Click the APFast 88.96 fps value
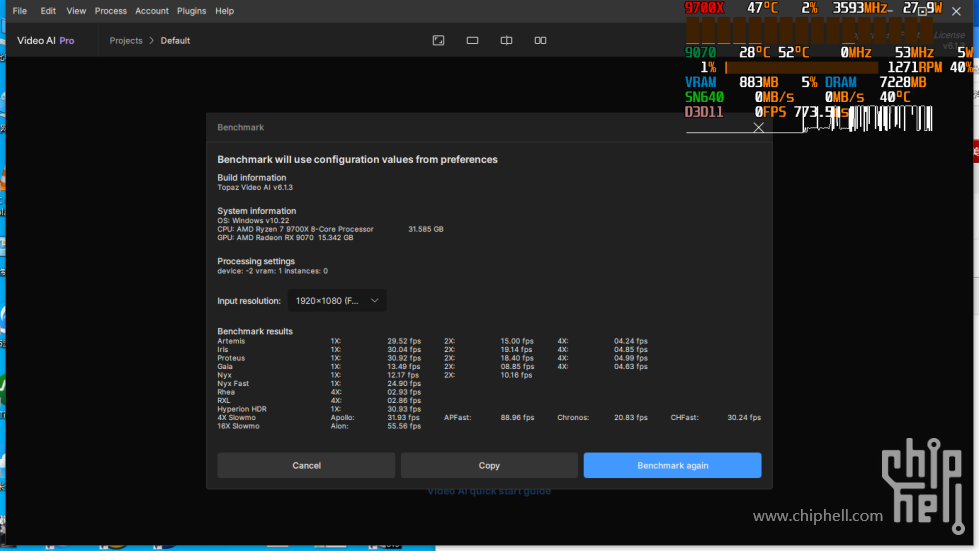979x551 pixels. (x=517, y=417)
